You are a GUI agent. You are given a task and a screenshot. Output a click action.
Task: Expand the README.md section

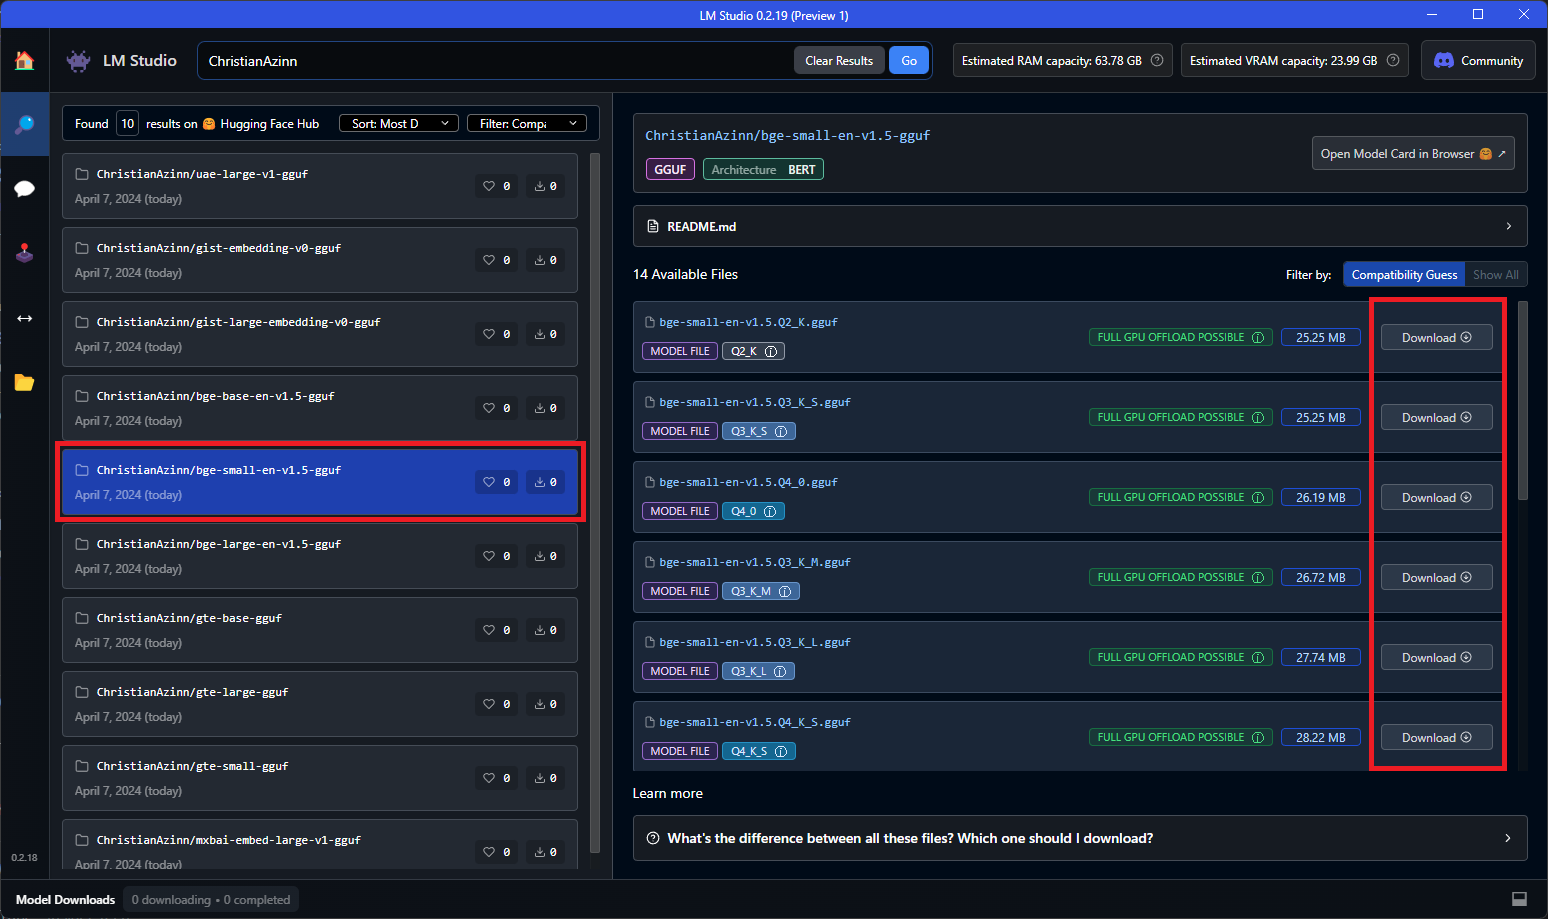click(1079, 227)
